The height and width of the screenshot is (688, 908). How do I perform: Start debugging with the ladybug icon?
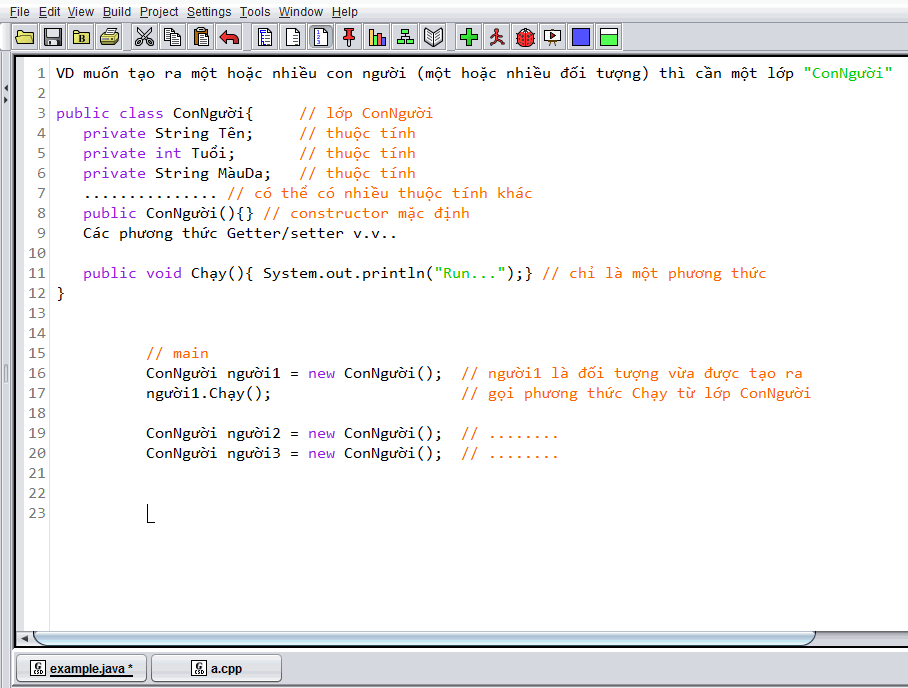(525, 38)
